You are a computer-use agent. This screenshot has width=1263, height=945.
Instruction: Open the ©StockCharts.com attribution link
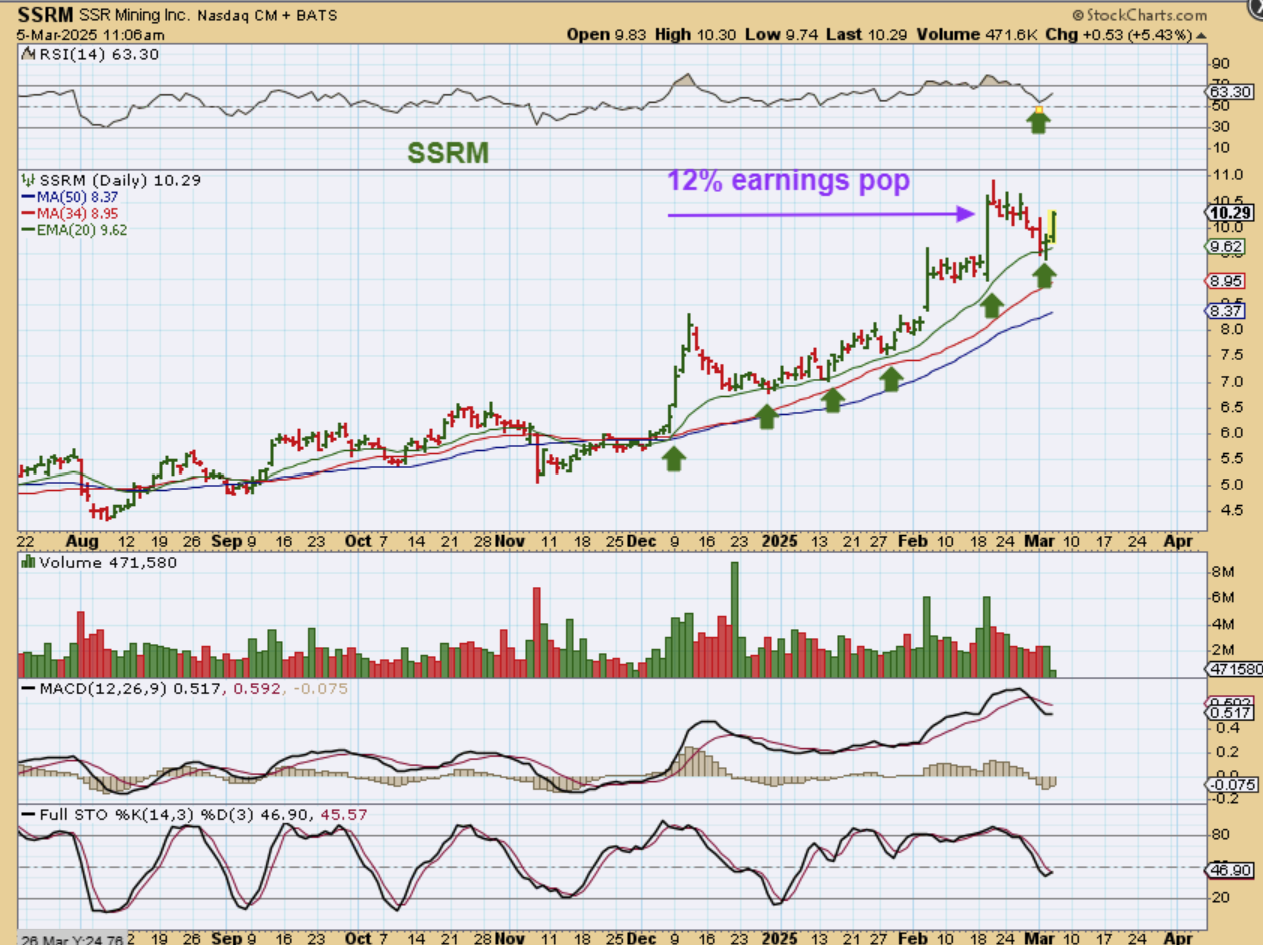click(x=1139, y=15)
